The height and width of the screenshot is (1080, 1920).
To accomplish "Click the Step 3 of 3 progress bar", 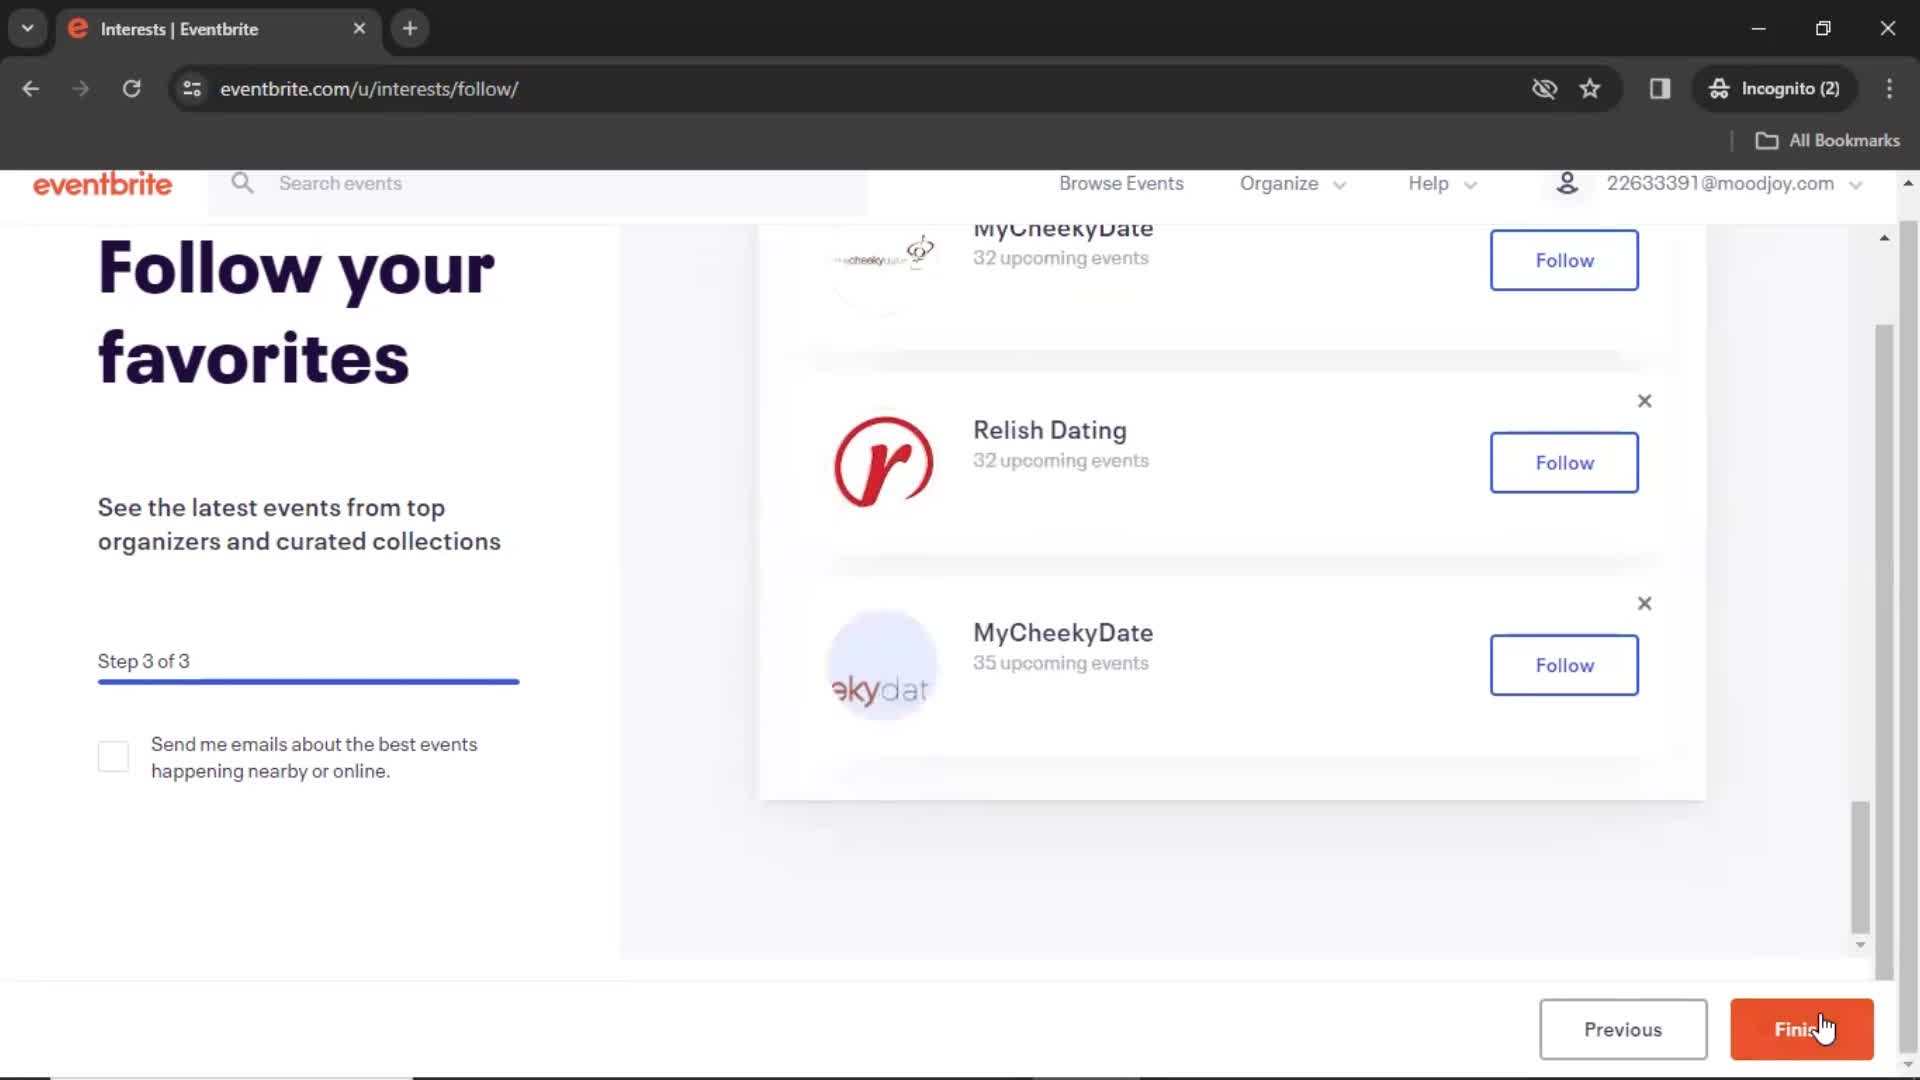I will click(x=308, y=681).
